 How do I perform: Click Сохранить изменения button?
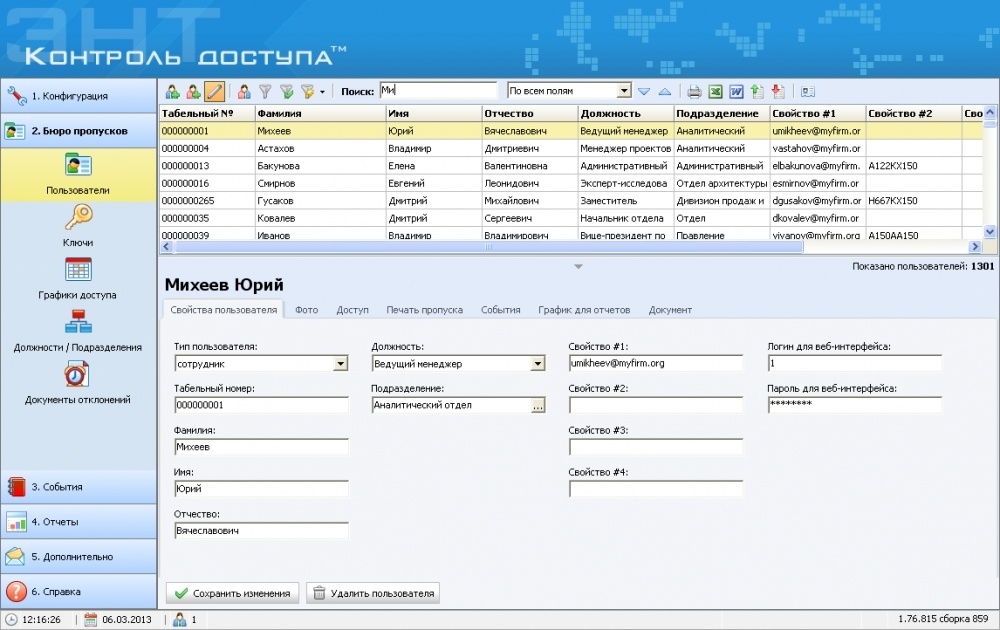(x=233, y=593)
